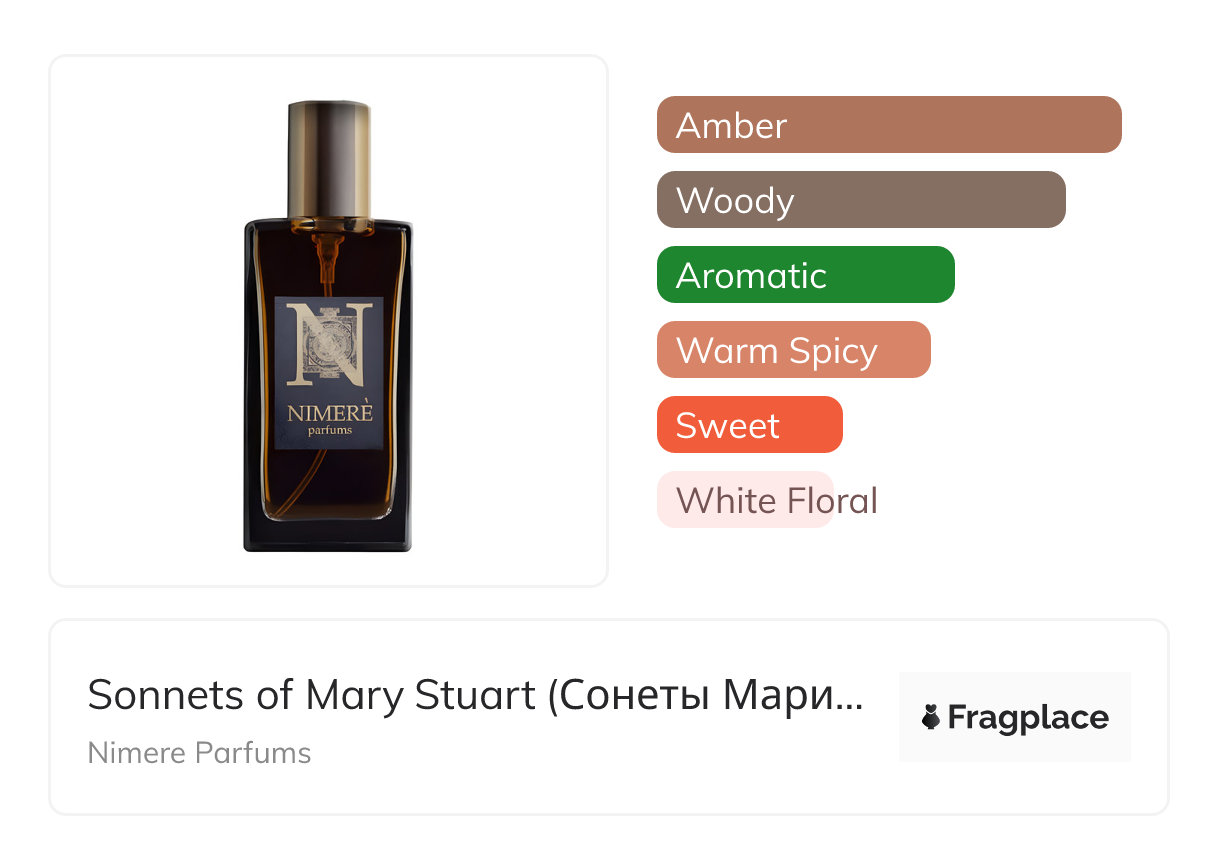Choose the green Aromatic accord bar
Viewport: 1218px width, 864px height.
(805, 275)
